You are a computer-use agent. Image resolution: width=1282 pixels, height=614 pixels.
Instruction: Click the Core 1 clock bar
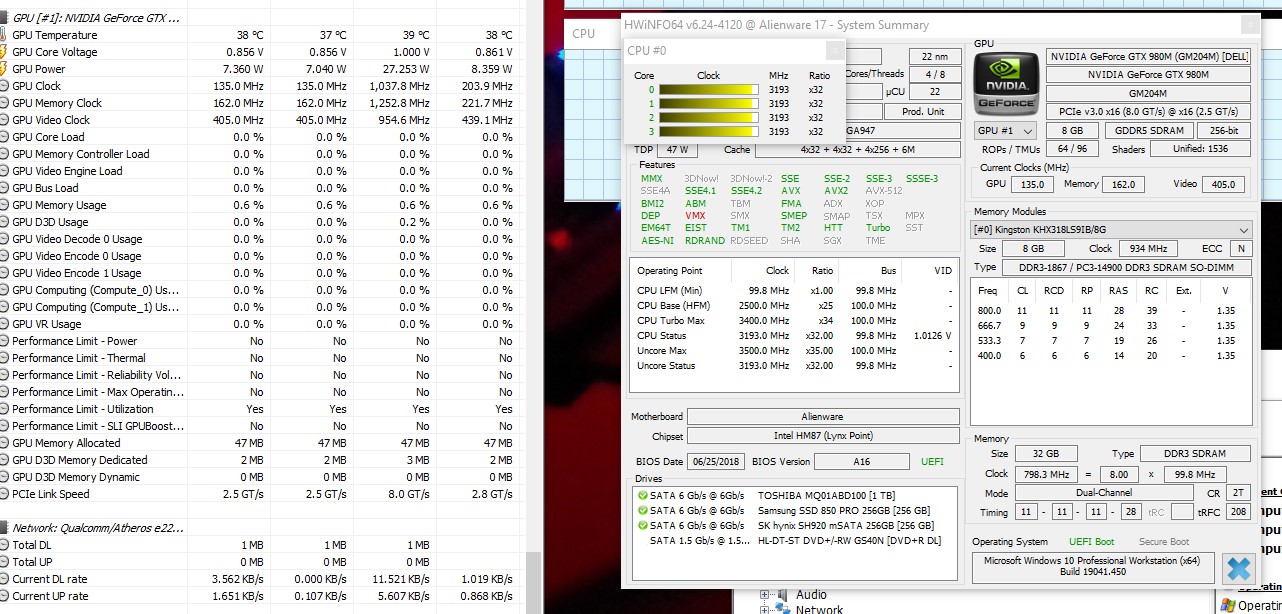pos(708,103)
